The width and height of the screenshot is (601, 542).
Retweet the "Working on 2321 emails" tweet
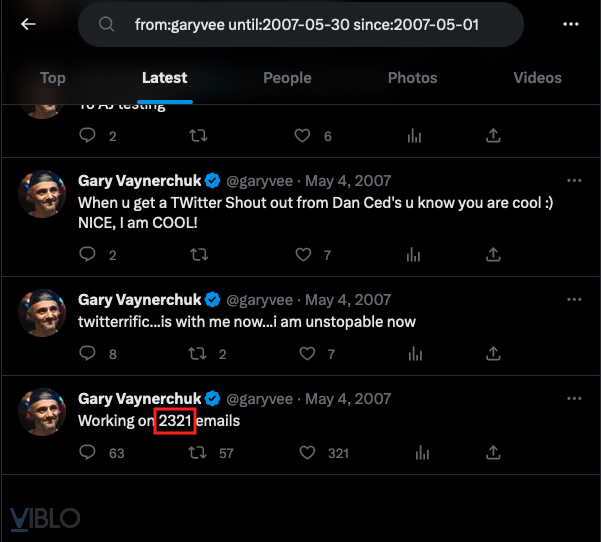tap(198, 453)
